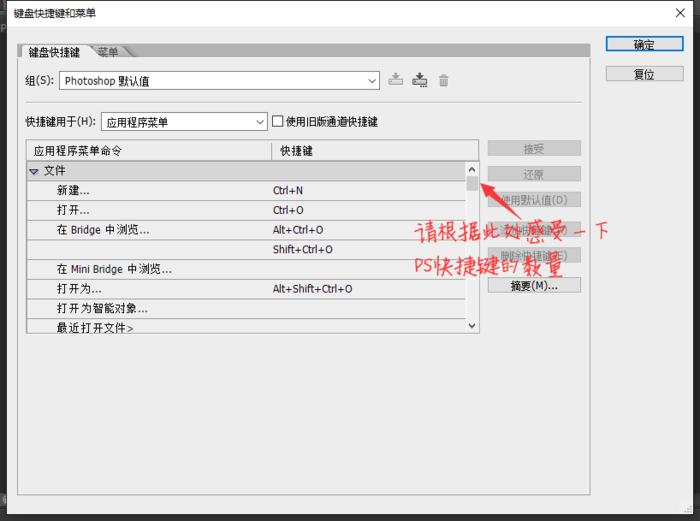The height and width of the screenshot is (521, 700).
Task: Select the 打开为... command row
Action: pyautogui.click(x=246, y=289)
